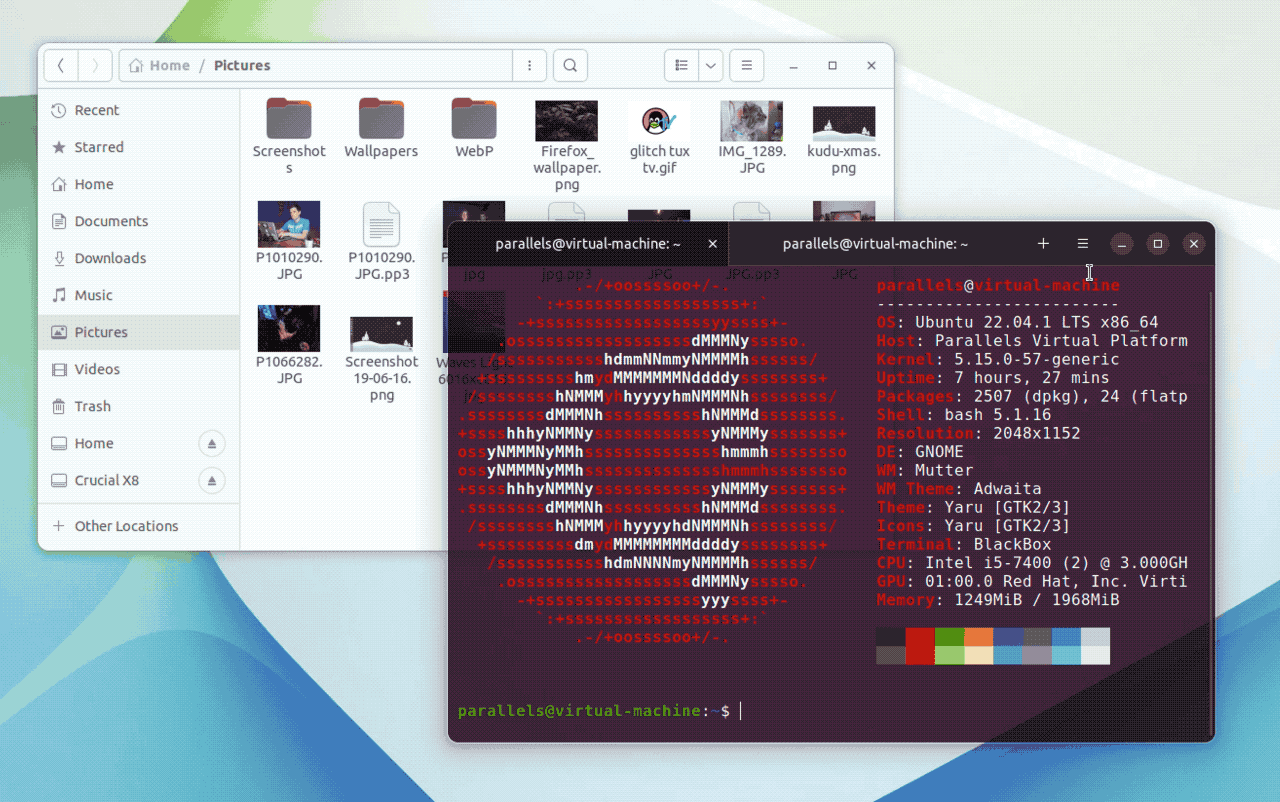Open the house-icon Home folder in sidebar

tap(139, 184)
